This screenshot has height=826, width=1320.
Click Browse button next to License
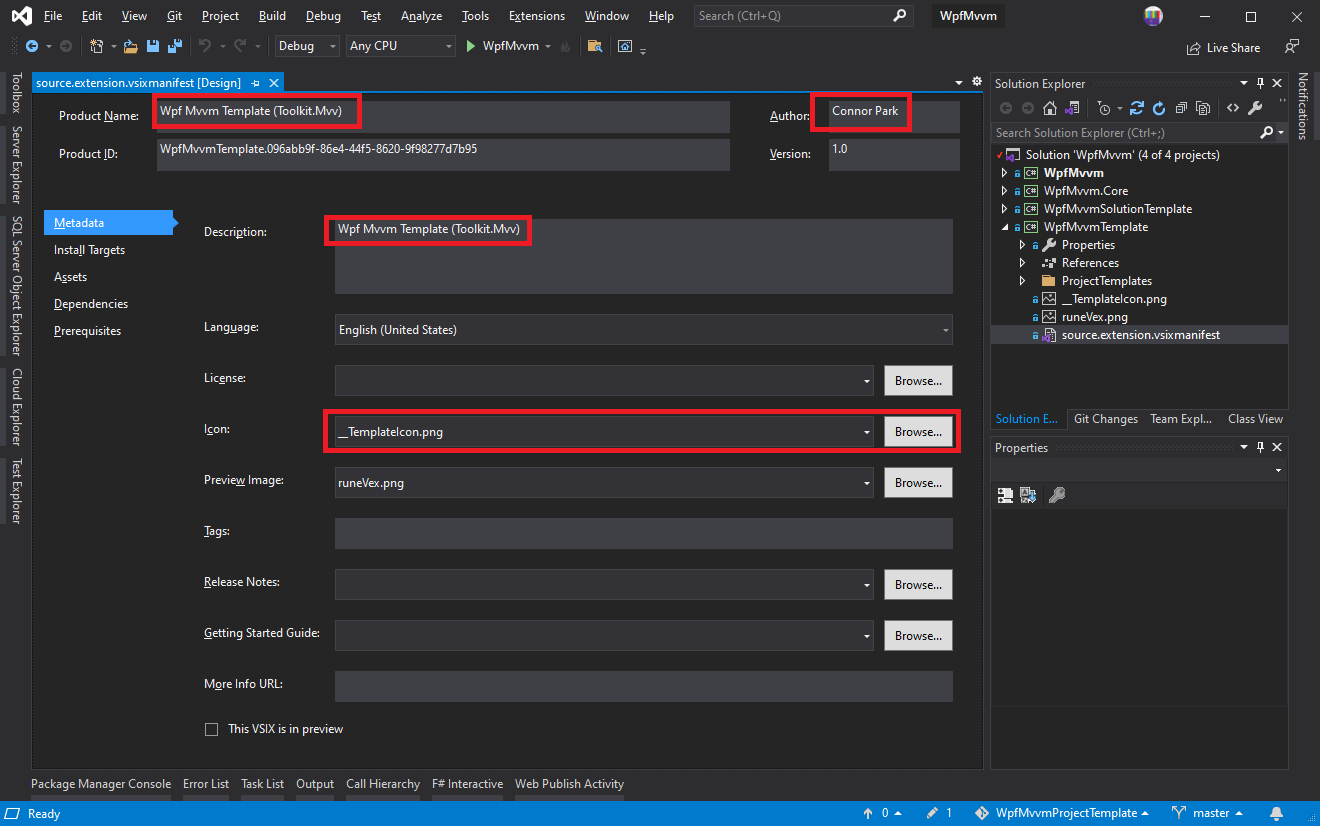(918, 381)
